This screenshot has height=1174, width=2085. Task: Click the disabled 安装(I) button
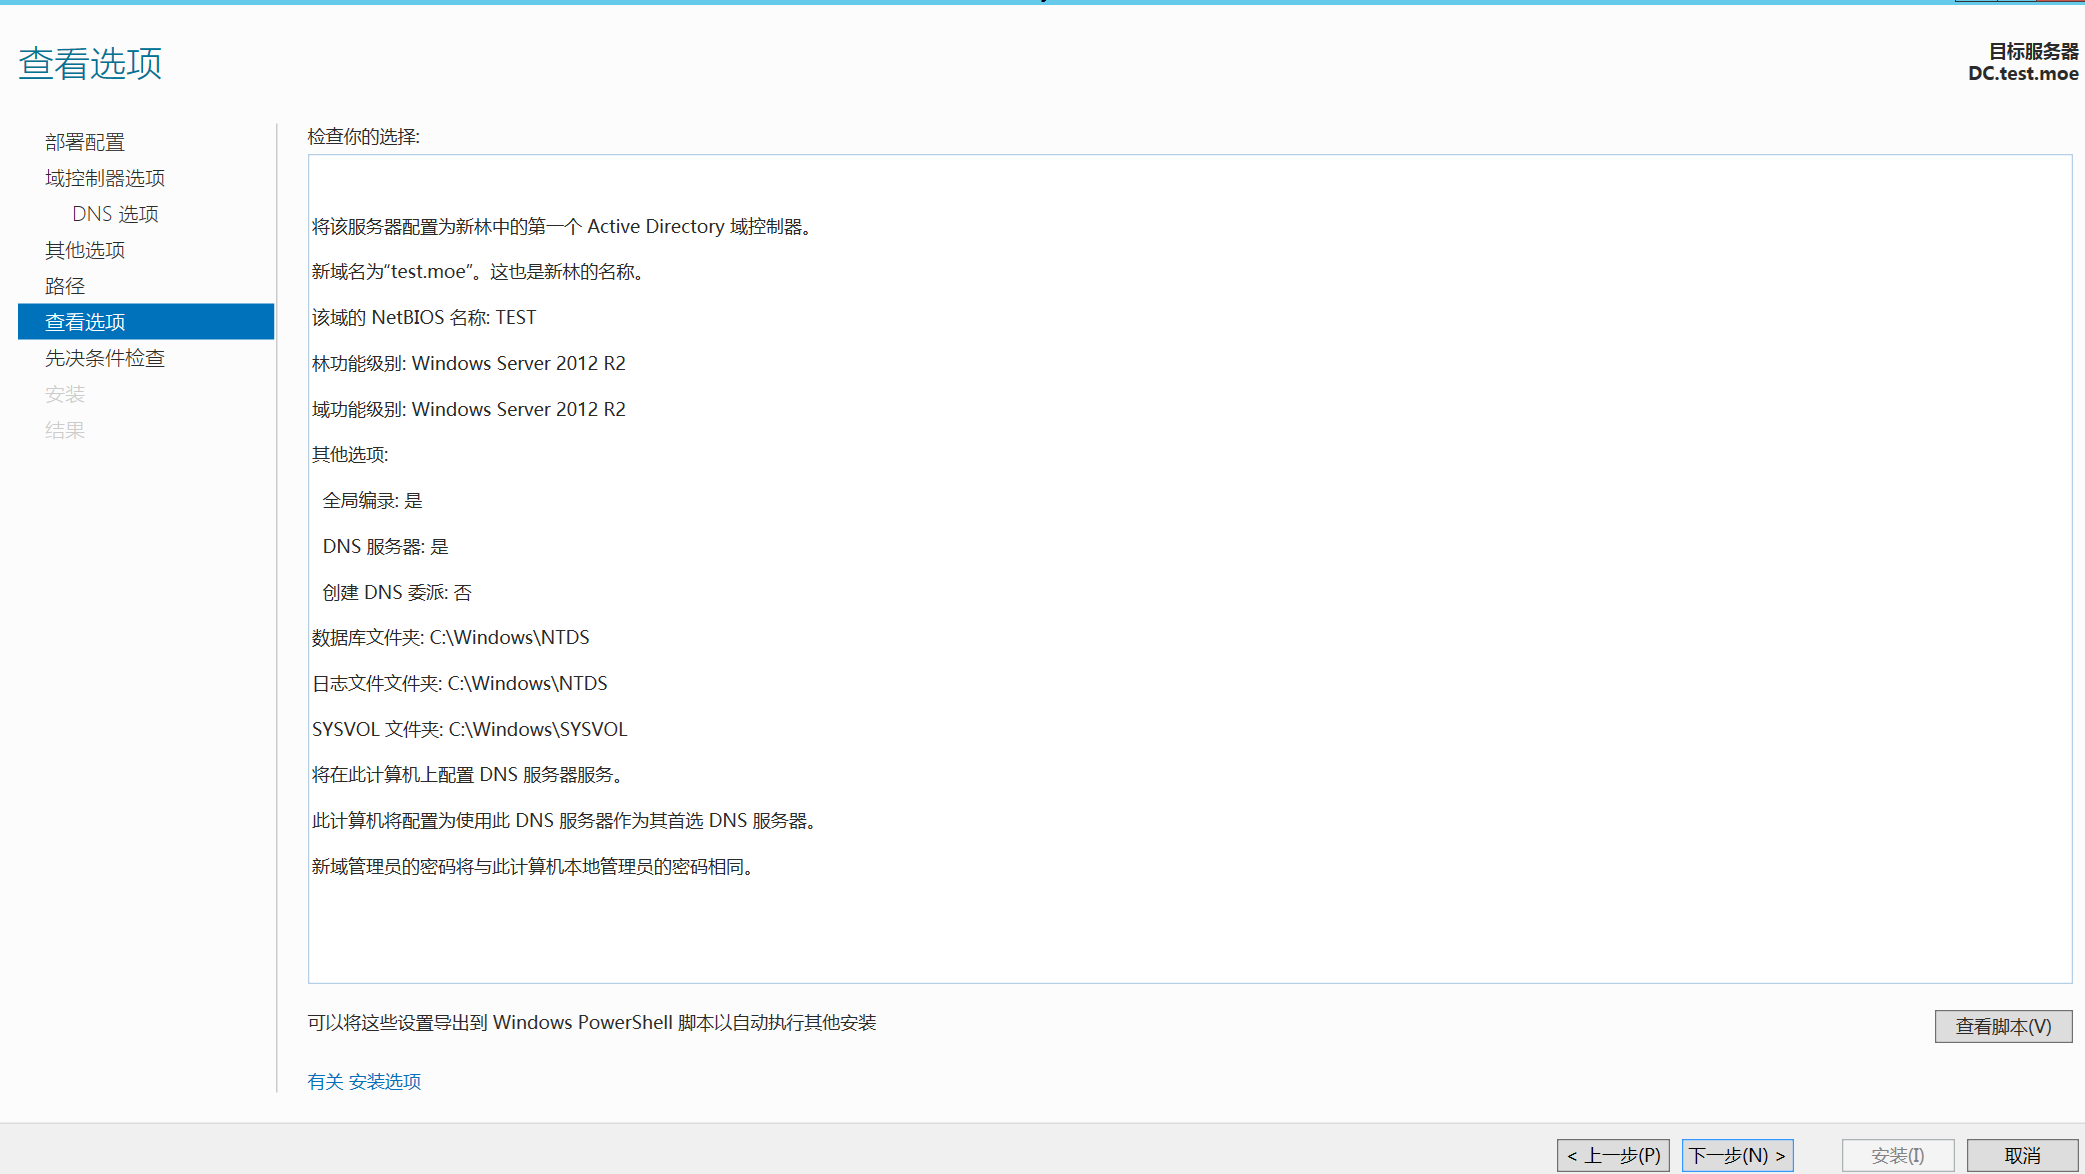tap(1897, 1155)
